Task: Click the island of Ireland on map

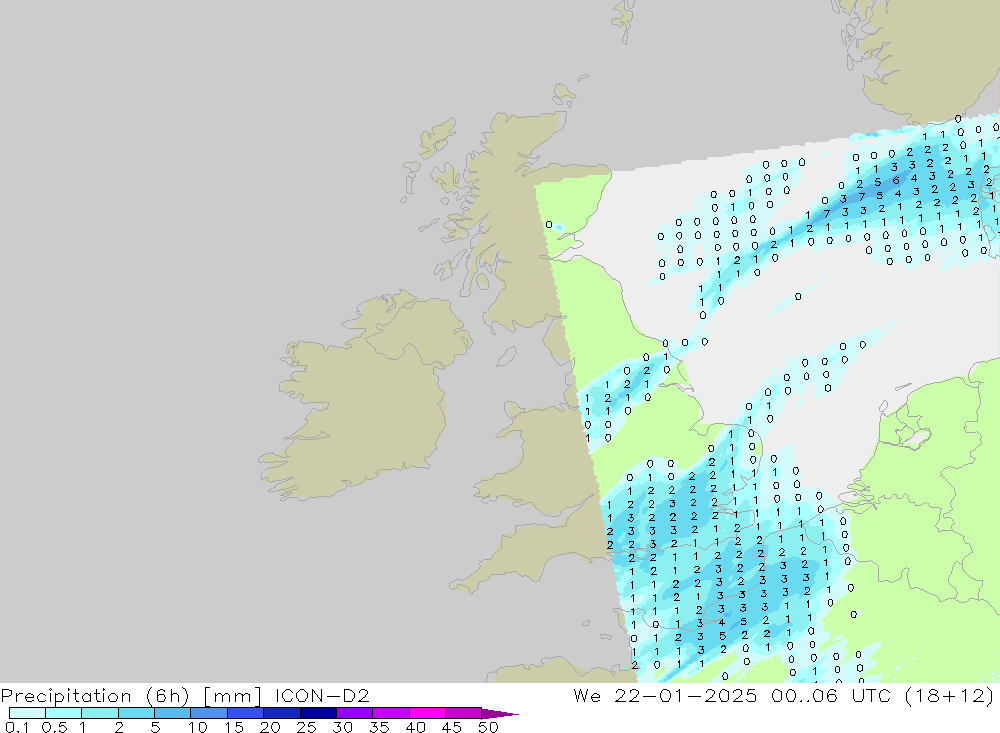Action: pos(364,396)
